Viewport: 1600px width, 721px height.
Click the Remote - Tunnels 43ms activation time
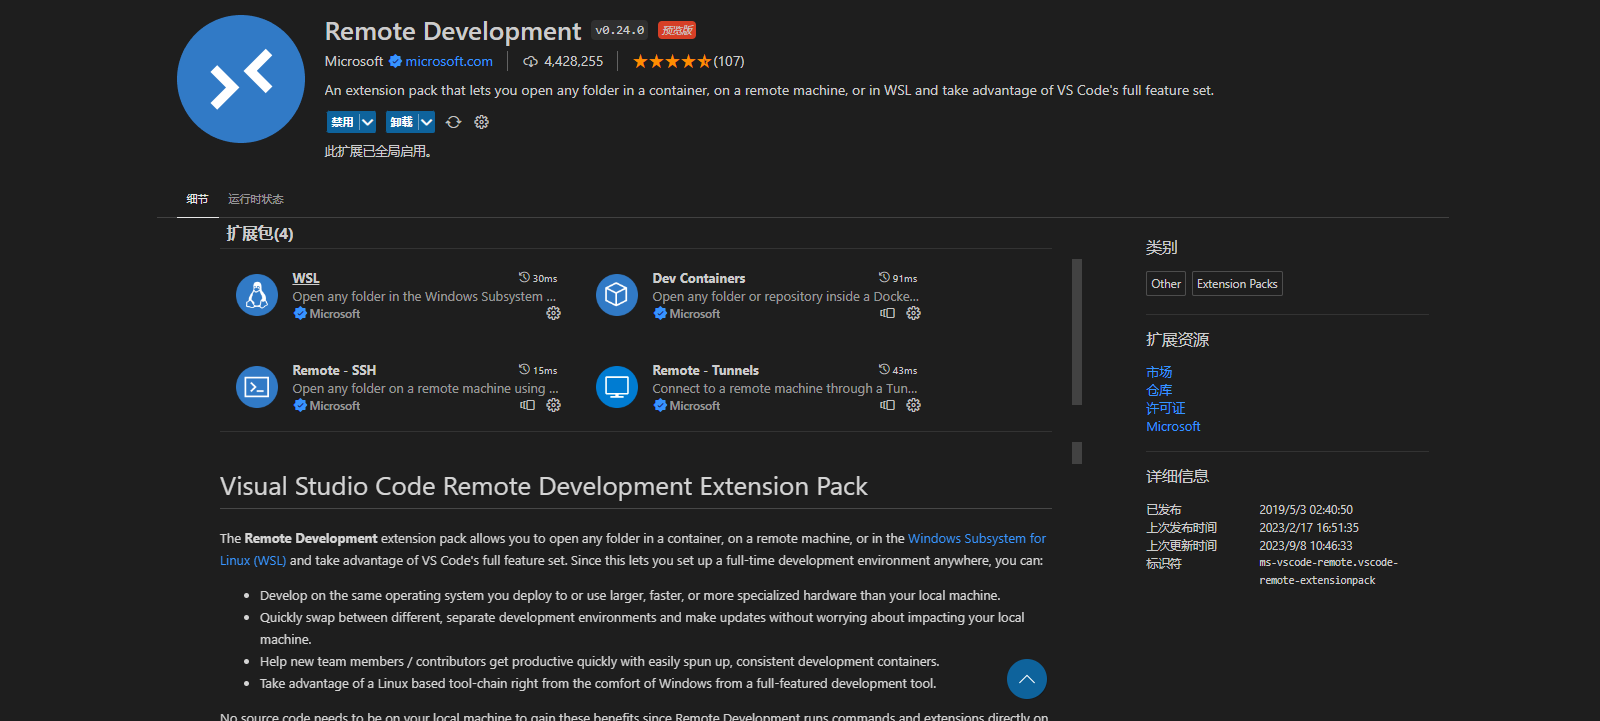pos(898,370)
